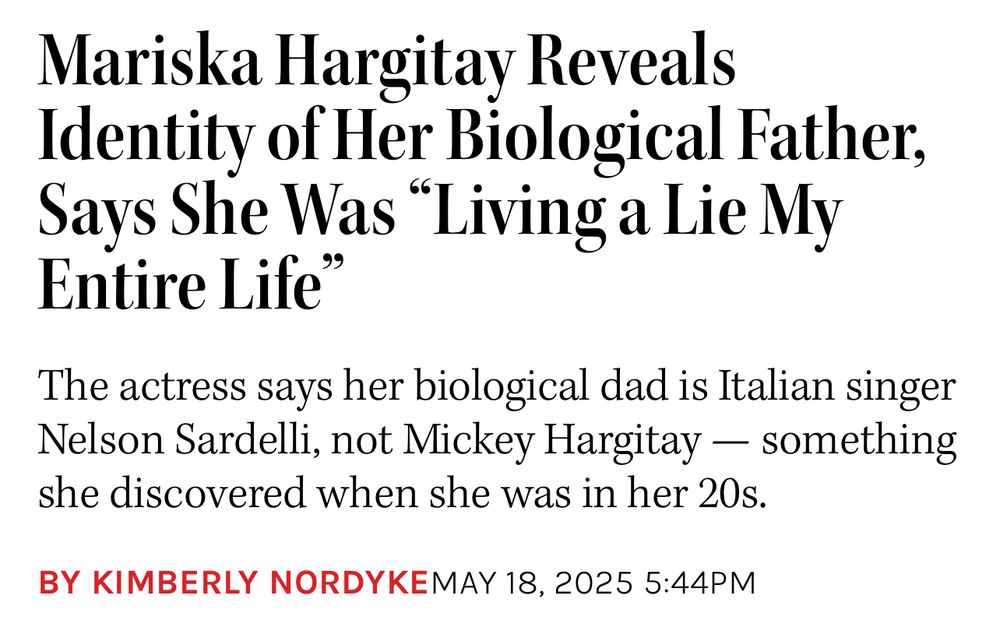Image resolution: width=1000 pixels, height=617 pixels.
Task: Click the words "Biological Father" in the headline
Action: click(x=686, y=137)
